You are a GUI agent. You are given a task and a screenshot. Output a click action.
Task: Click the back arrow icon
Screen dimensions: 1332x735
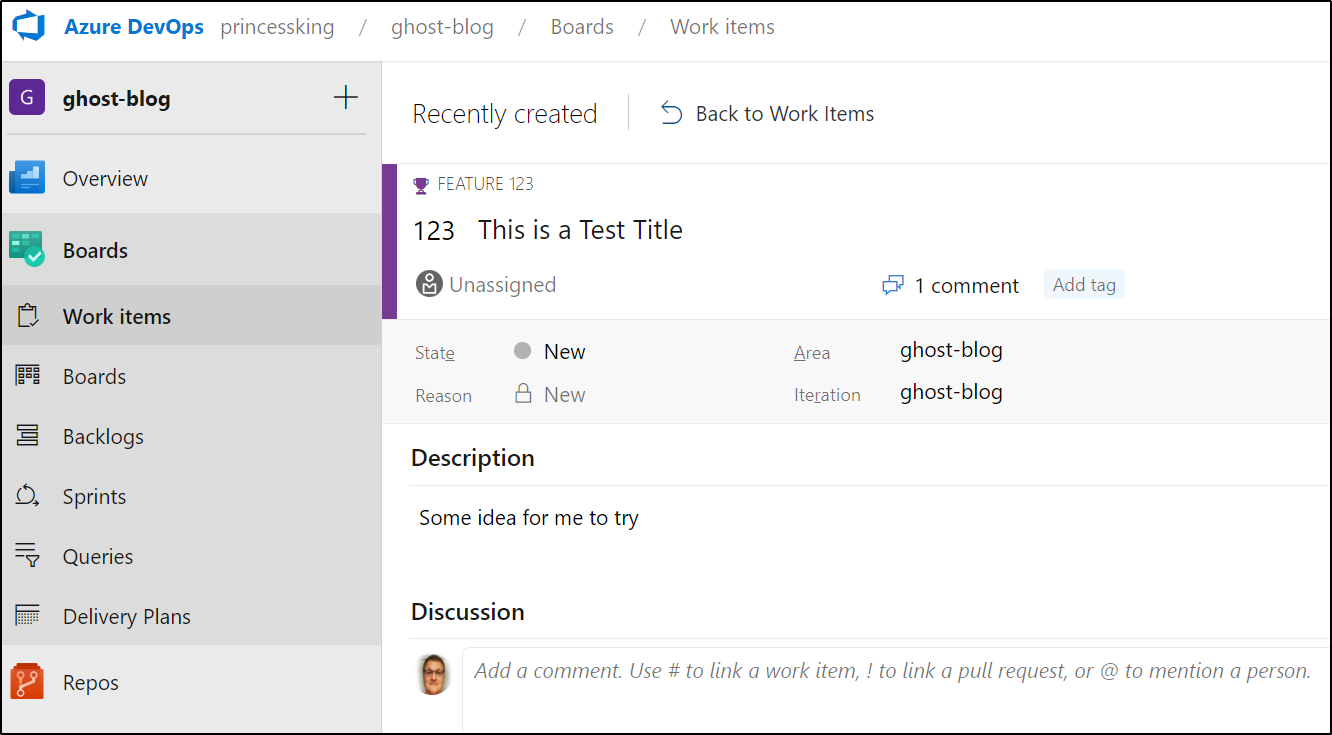point(672,114)
